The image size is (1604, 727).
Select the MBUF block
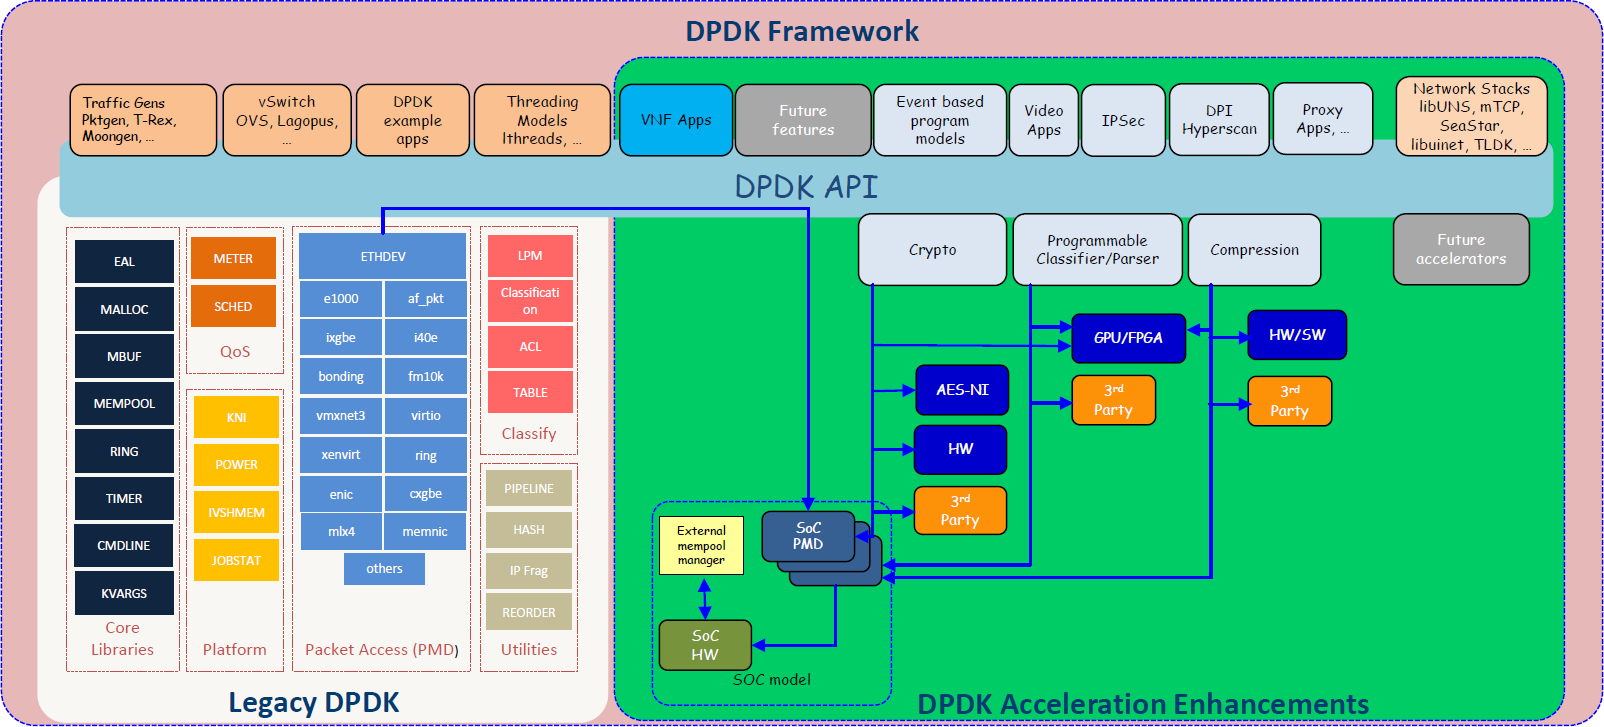(124, 356)
